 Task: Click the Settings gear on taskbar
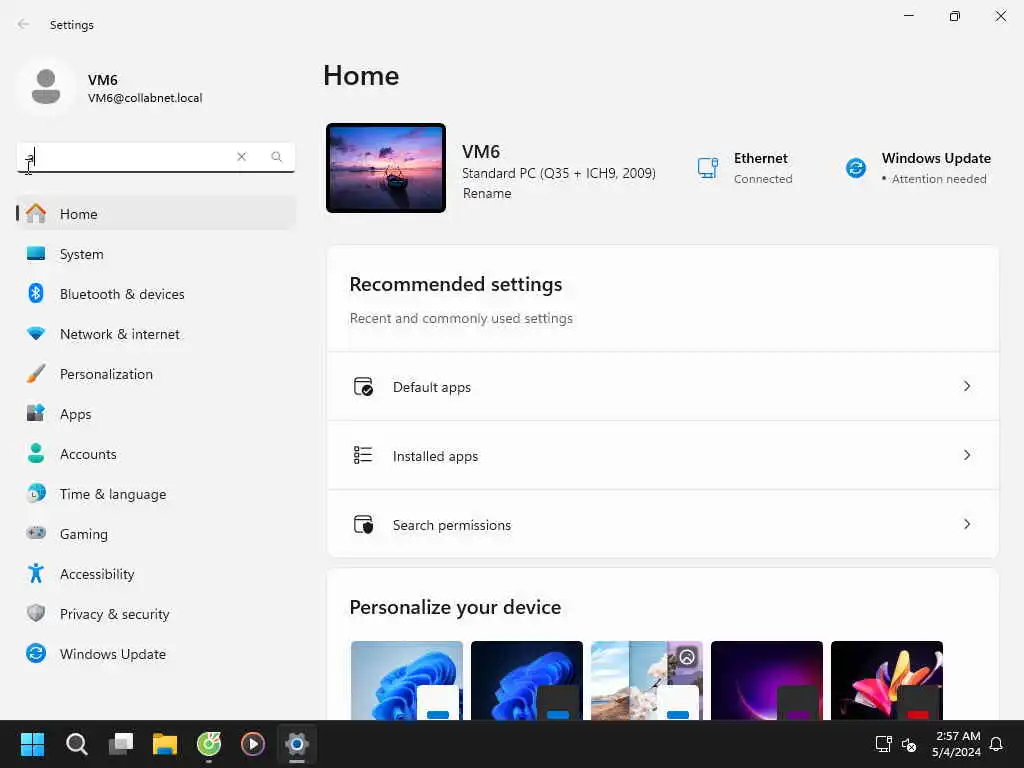(x=296, y=744)
